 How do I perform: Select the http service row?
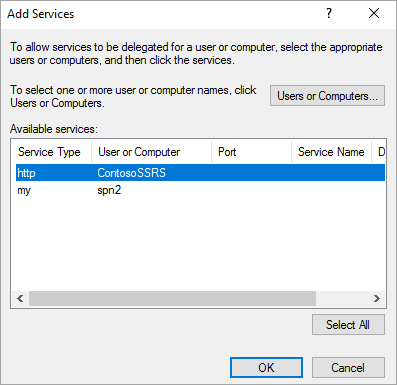pos(200,173)
